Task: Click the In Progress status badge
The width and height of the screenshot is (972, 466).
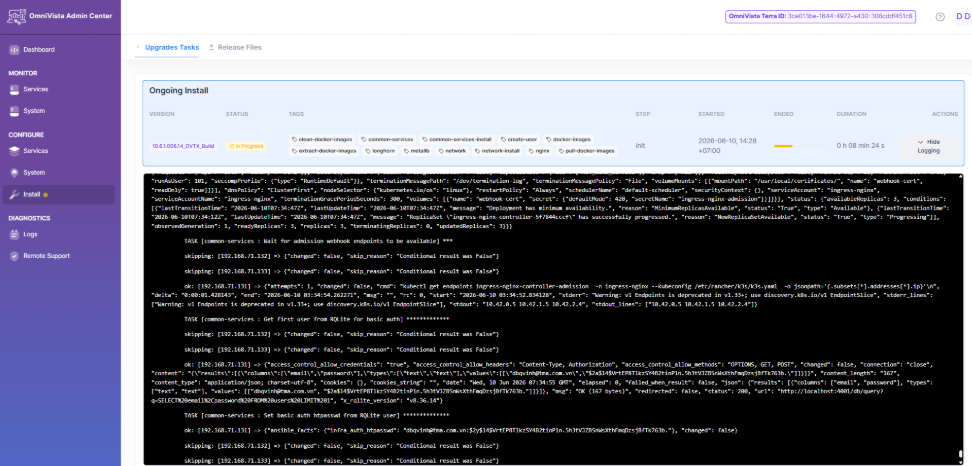Action: click(x=246, y=146)
